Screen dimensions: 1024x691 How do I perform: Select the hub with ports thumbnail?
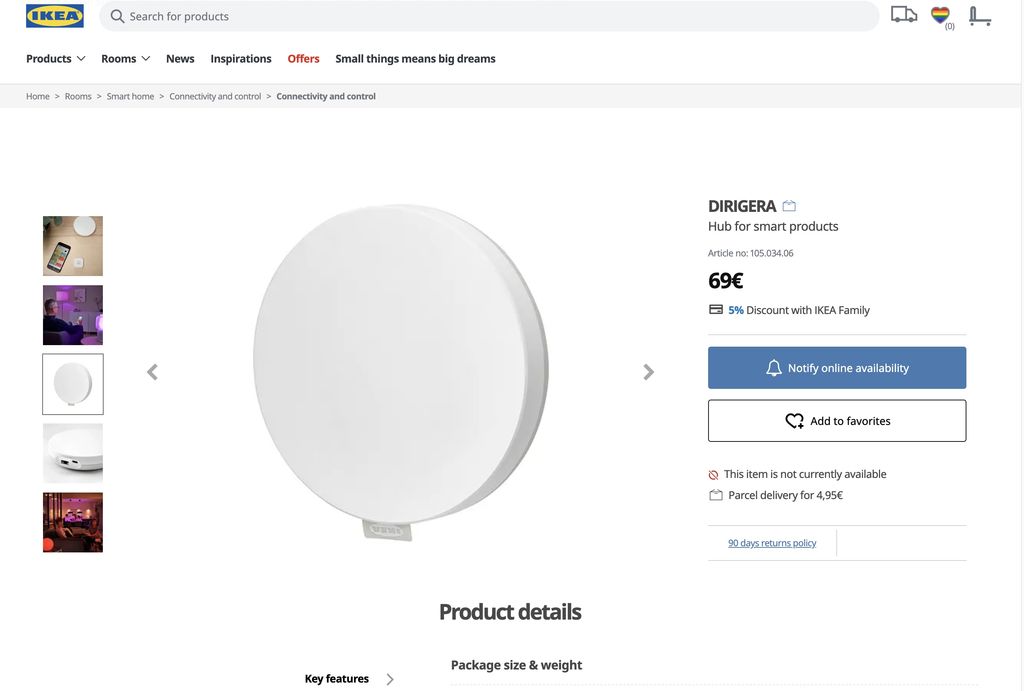point(73,453)
